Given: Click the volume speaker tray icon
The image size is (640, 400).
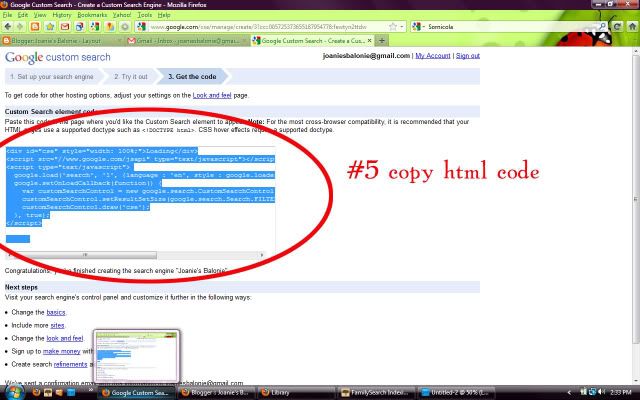Looking at the screenshot, I should pyautogui.click(x=602, y=393).
